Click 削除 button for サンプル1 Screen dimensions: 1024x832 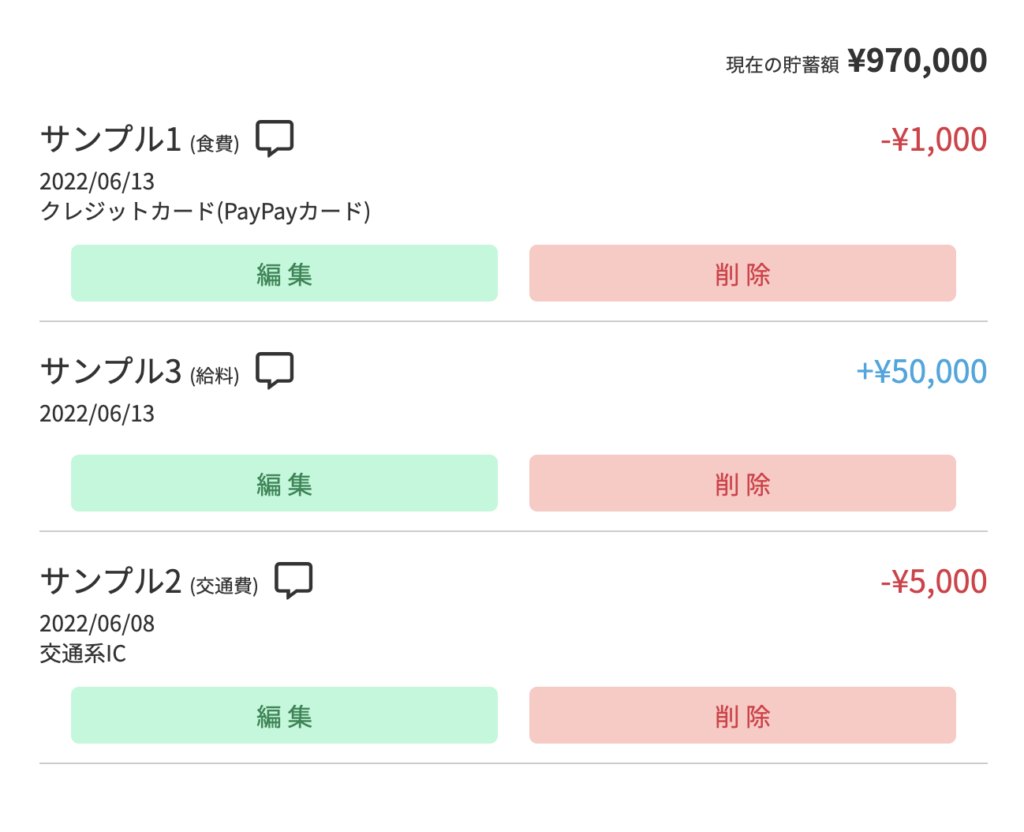coord(743,273)
